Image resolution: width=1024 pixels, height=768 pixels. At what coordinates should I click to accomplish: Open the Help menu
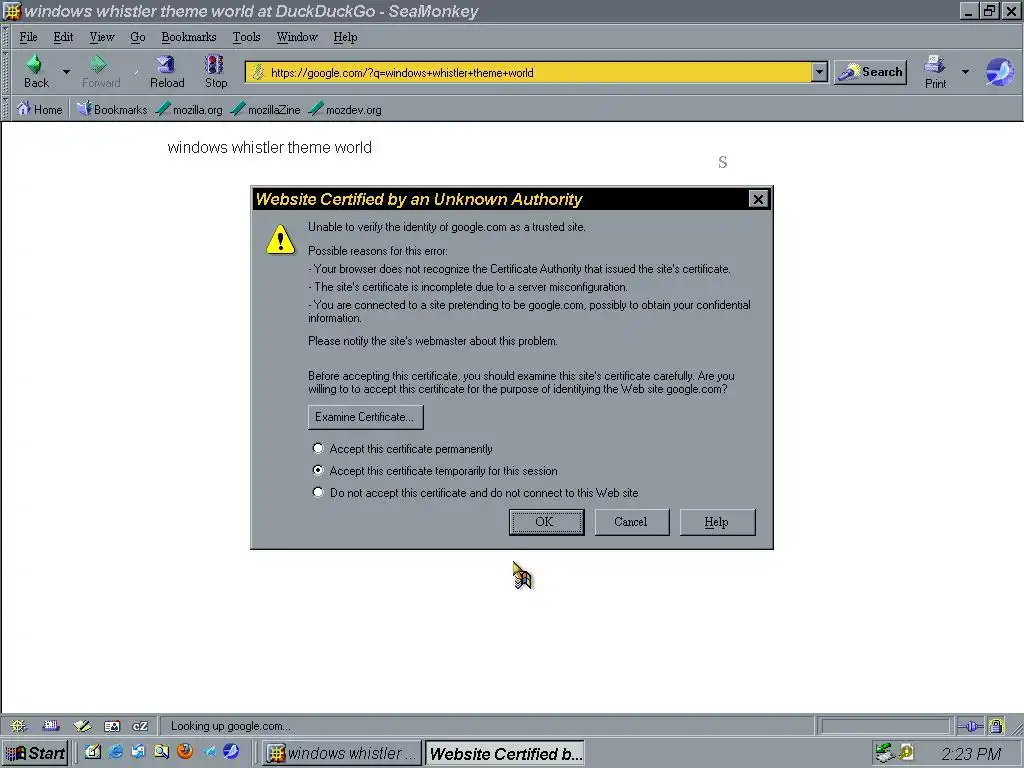pyautogui.click(x=345, y=37)
